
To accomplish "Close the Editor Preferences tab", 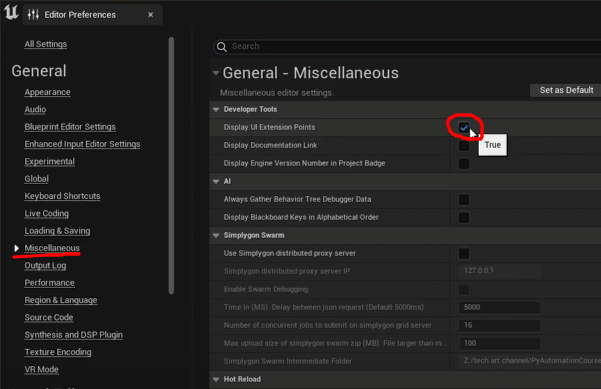I will coord(151,15).
